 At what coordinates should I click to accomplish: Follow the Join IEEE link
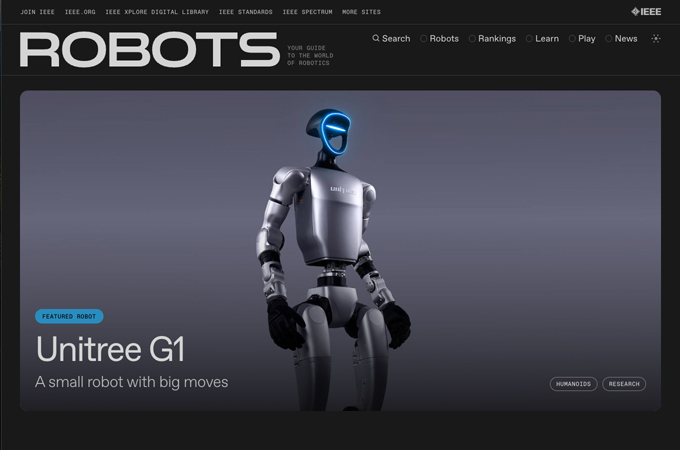click(x=37, y=12)
